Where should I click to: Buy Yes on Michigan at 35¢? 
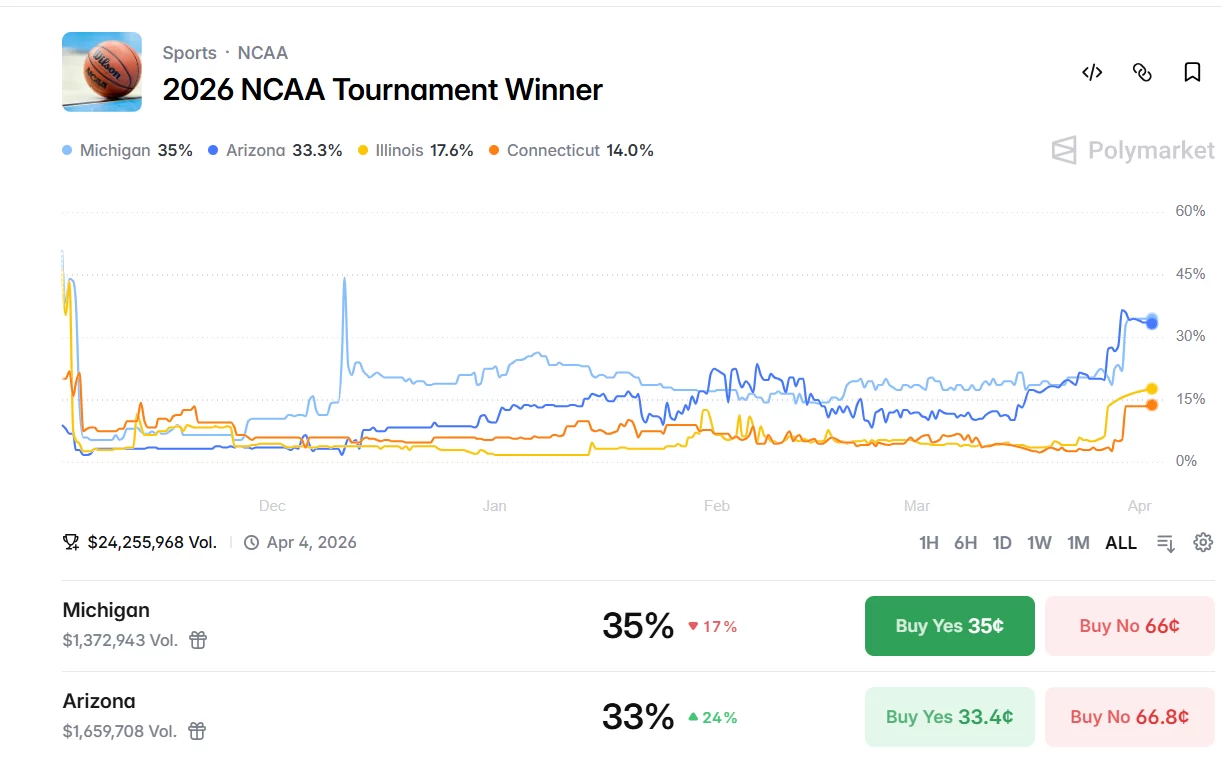[949, 626]
